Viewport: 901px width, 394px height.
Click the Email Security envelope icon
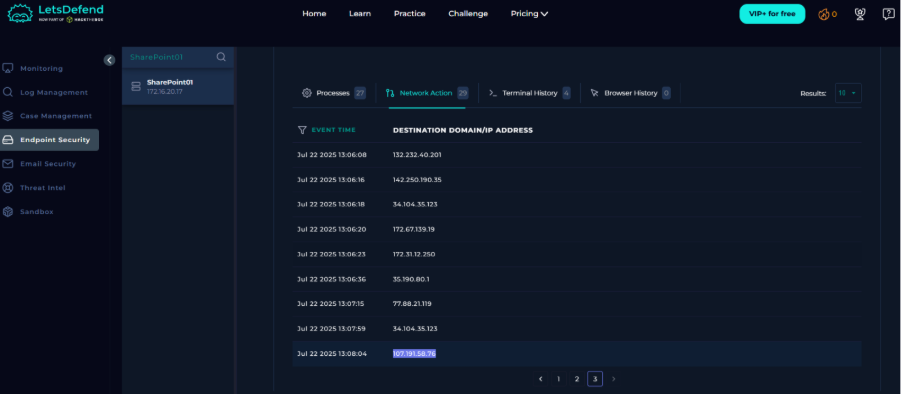click(8, 164)
